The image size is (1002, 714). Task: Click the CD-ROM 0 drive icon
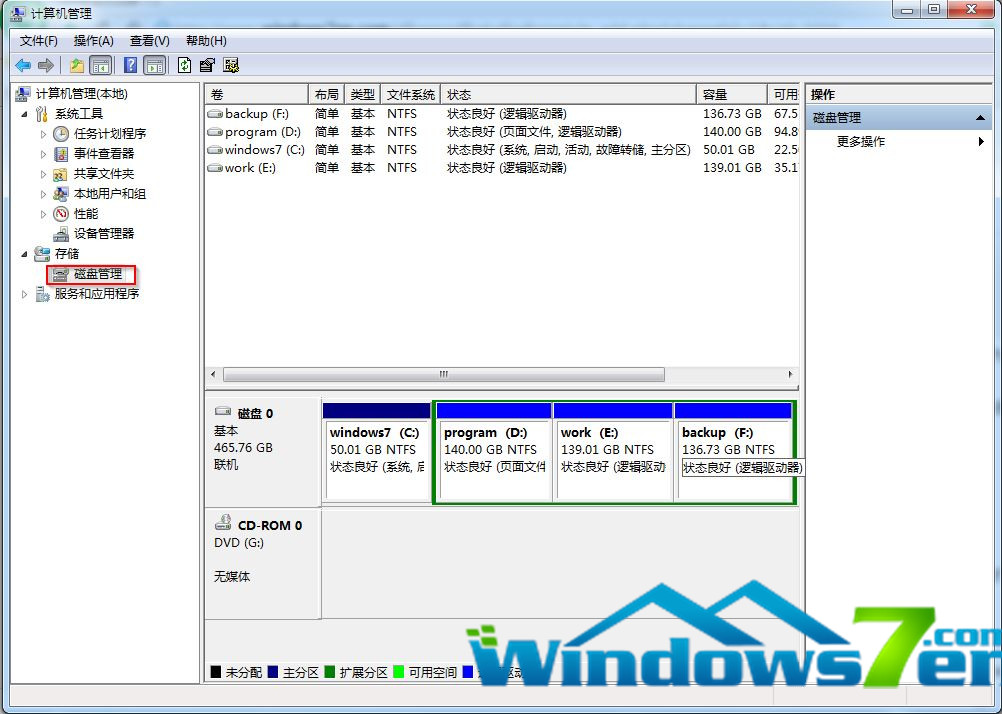tap(224, 522)
